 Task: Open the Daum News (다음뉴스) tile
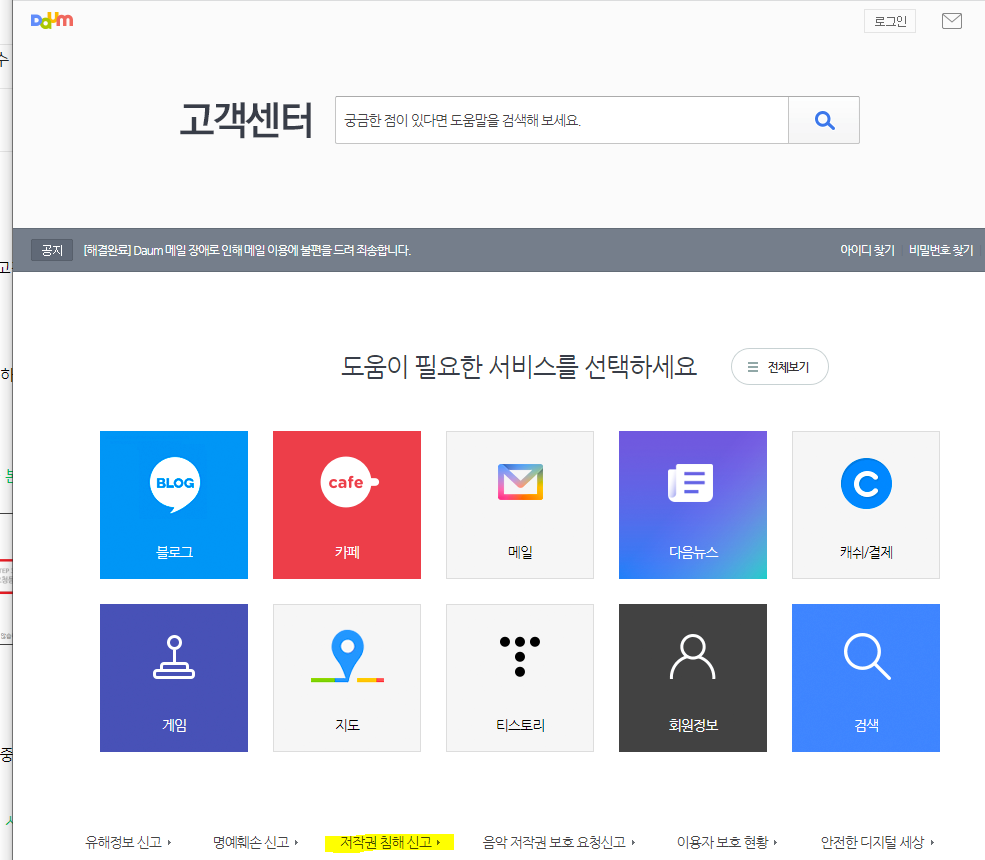tap(693, 504)
